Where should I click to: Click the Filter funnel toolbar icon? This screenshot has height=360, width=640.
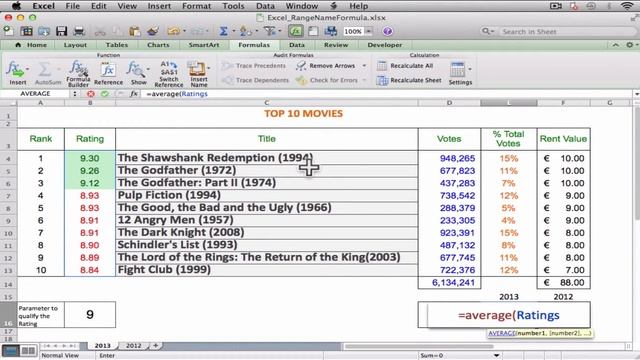tap(269, 31)
